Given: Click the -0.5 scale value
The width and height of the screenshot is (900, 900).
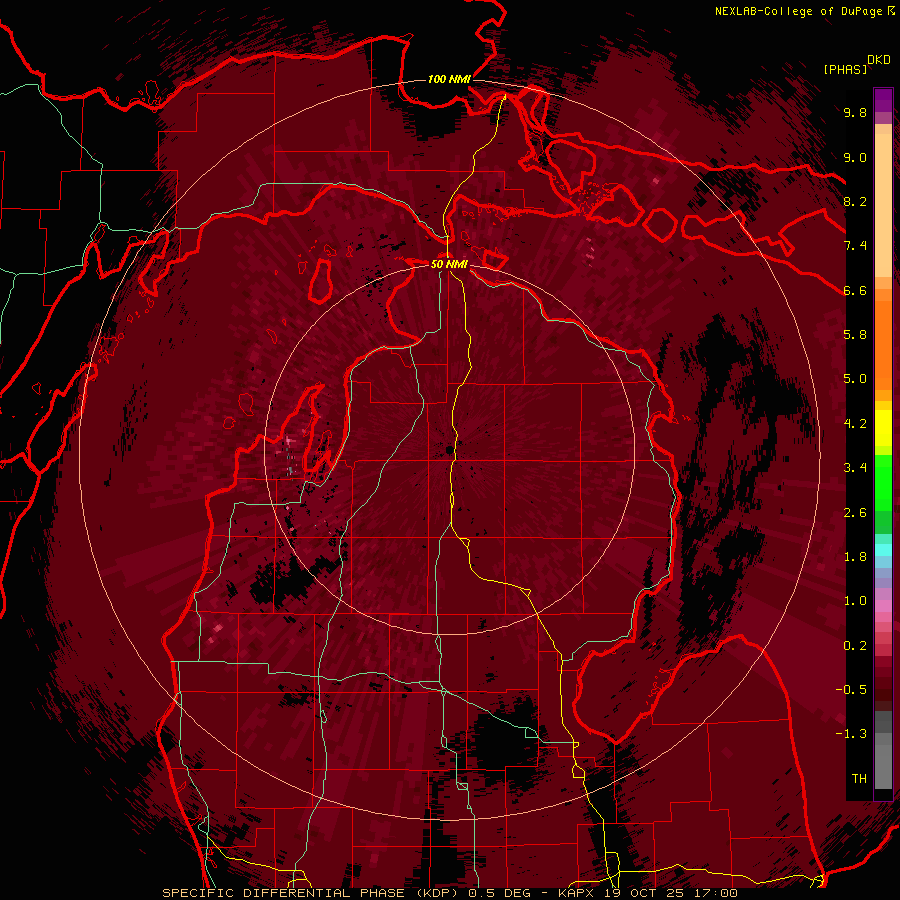Looking at the screenshot, I should [x=851, y=690].
